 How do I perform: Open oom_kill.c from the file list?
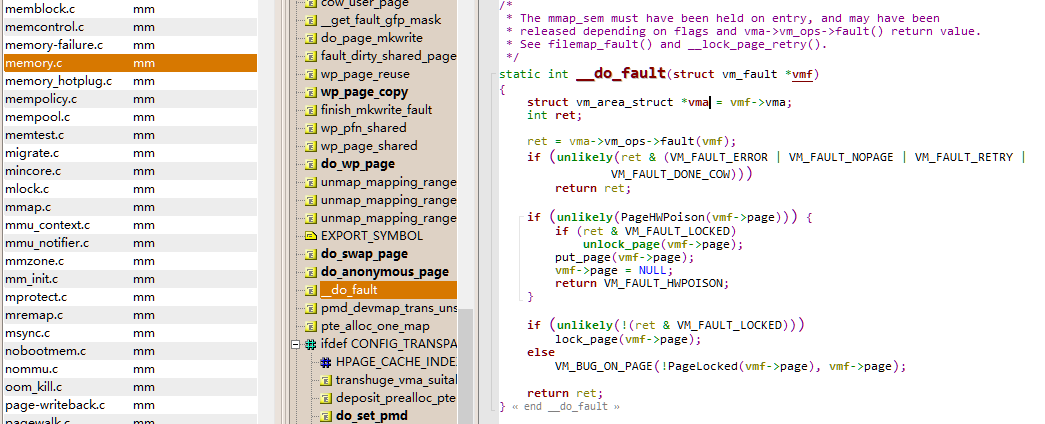(129, 387)
